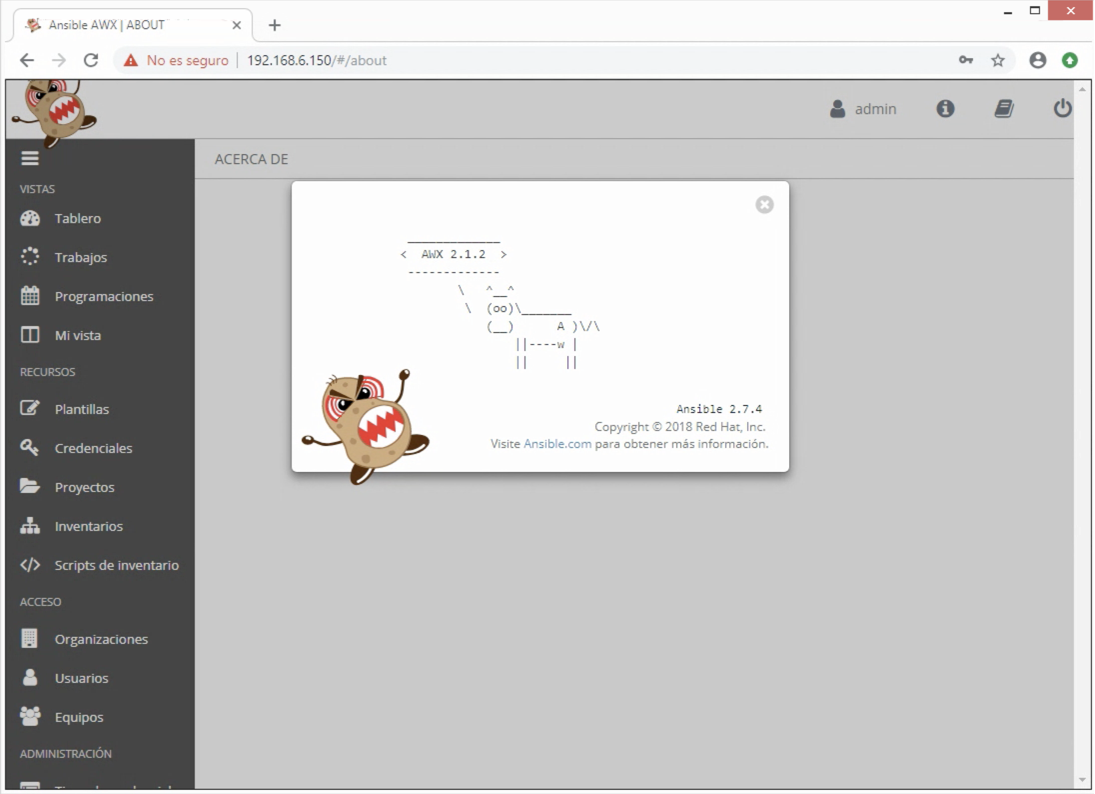The image size is (1095, 794).
Task: Minimize the browser window
Action: pos(1008,11)
